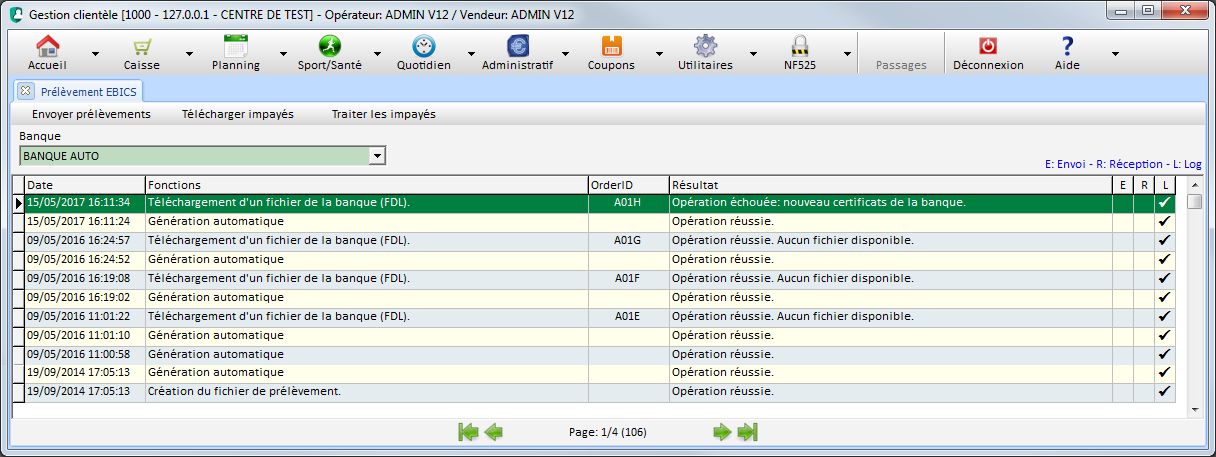Select the A01F order ID cell
Viewport: 1216px width, 457px height.
click(629, 278)
